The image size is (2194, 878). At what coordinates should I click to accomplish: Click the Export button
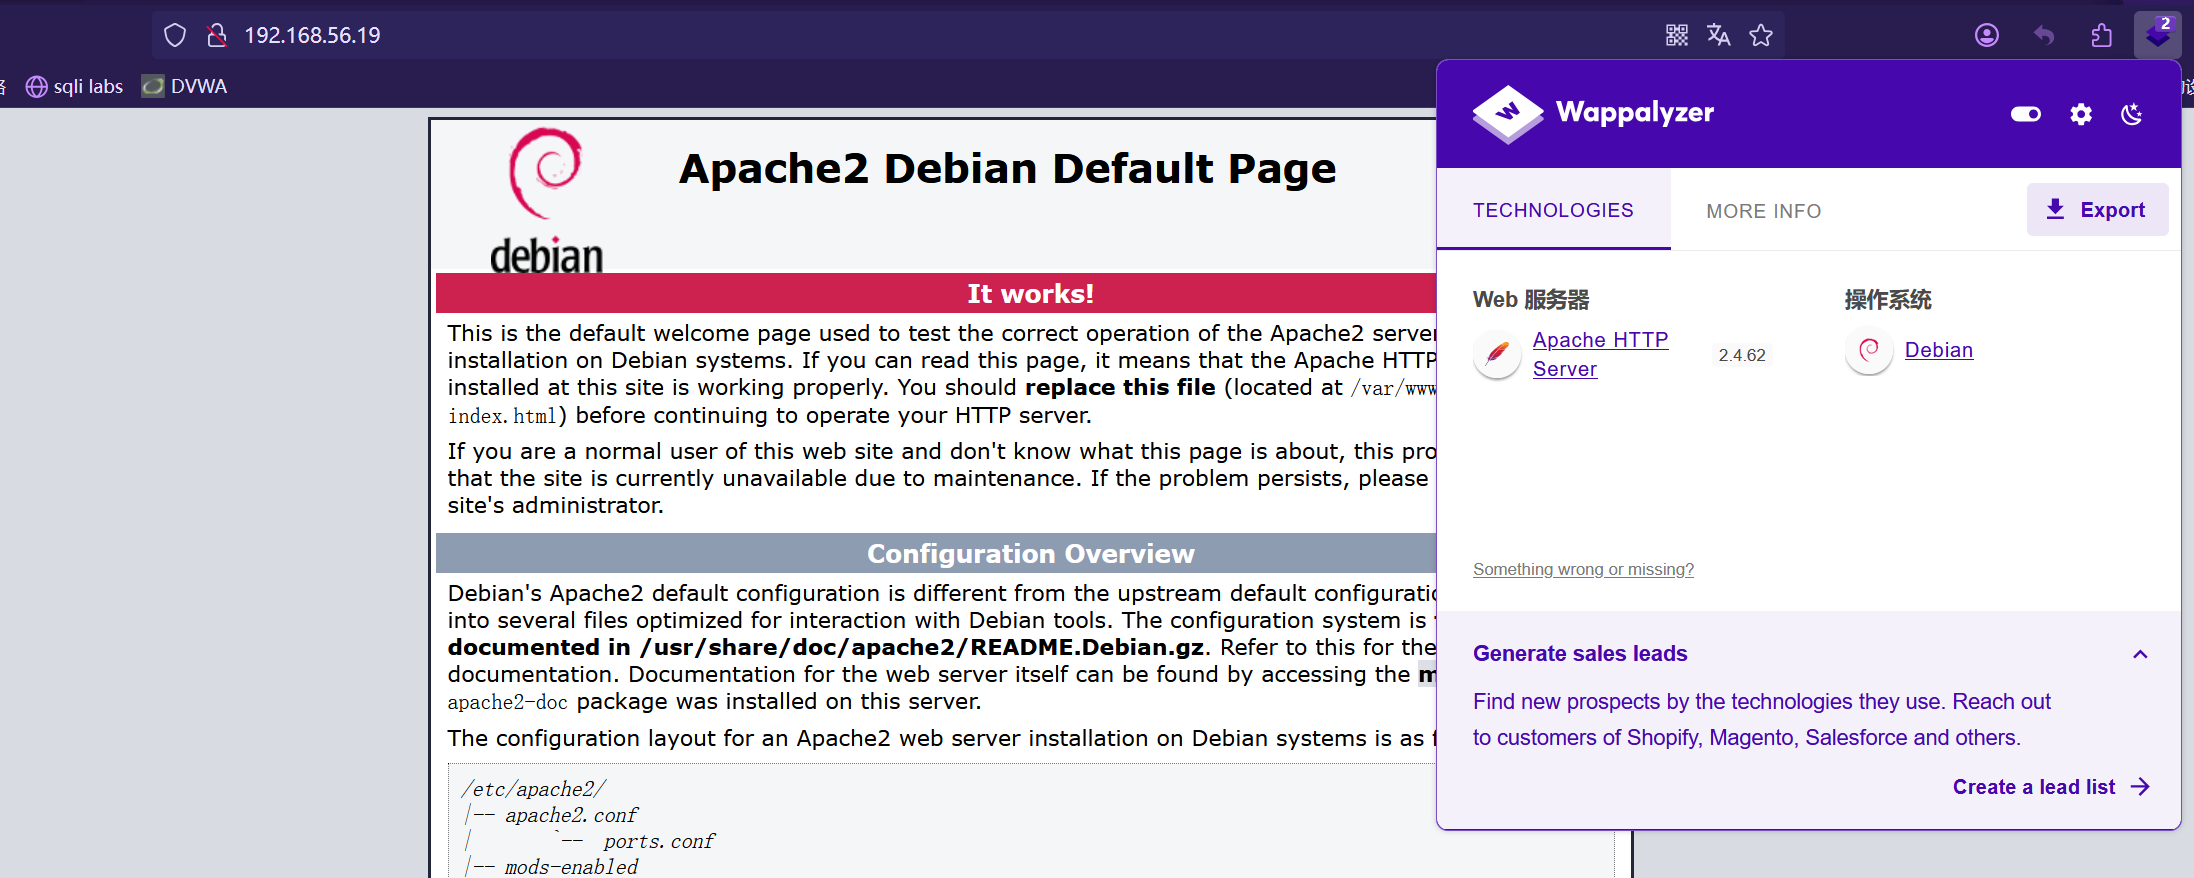click(x=2097, y=210)
